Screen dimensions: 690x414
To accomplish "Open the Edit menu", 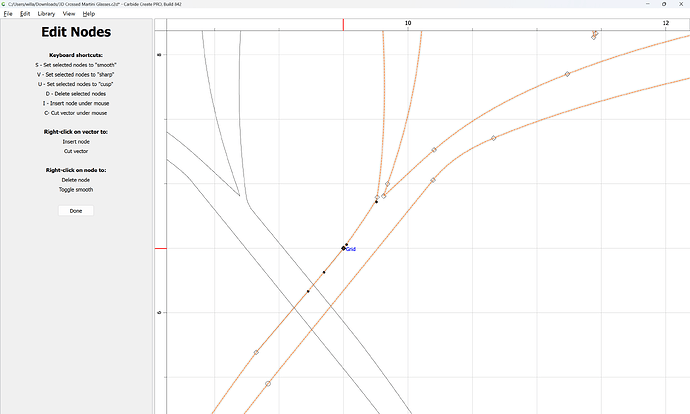I will [x=24, y=14].
